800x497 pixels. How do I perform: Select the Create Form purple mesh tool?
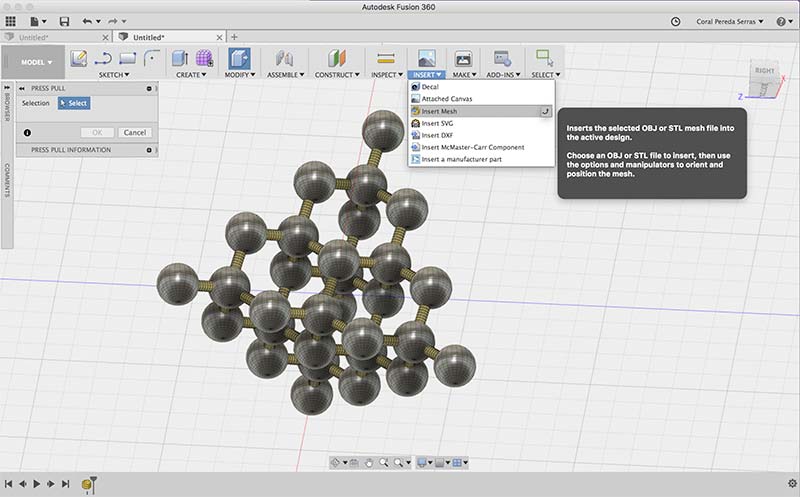205,58
